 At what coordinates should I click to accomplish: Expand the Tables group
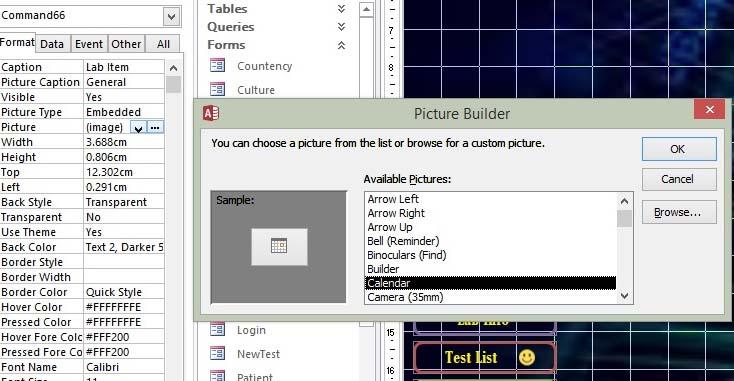click(341, 8)
